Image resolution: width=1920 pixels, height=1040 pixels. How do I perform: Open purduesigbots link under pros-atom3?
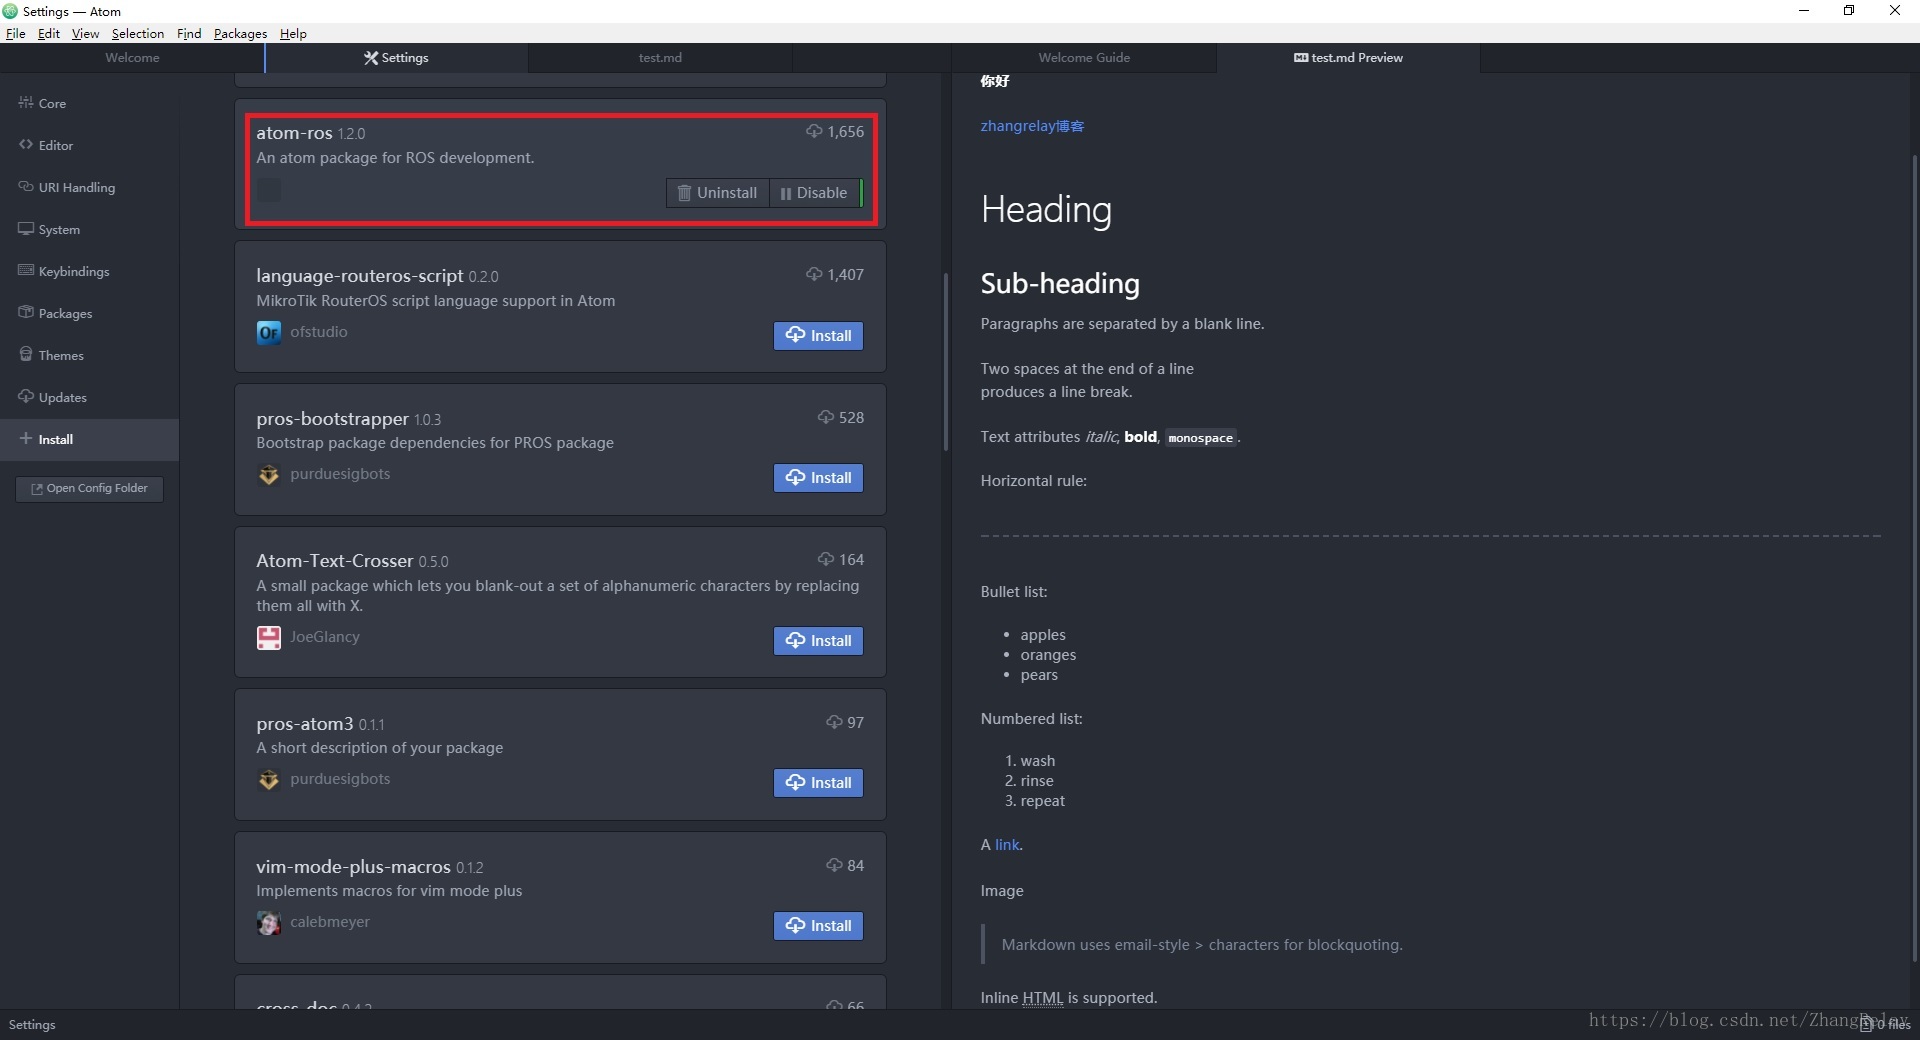click(x=340, y=779)
